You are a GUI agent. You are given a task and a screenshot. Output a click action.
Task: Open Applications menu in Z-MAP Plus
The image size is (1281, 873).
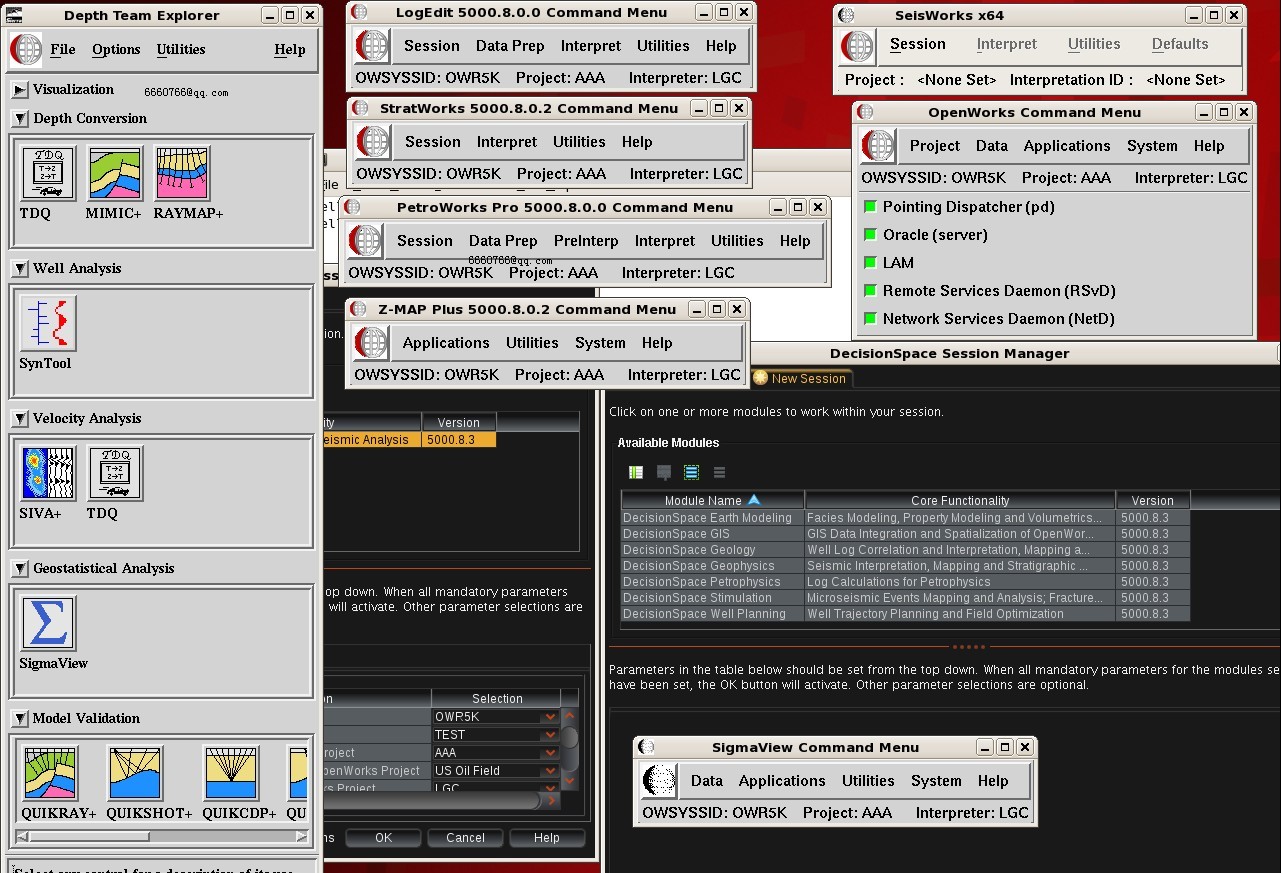tap(446, 343)
